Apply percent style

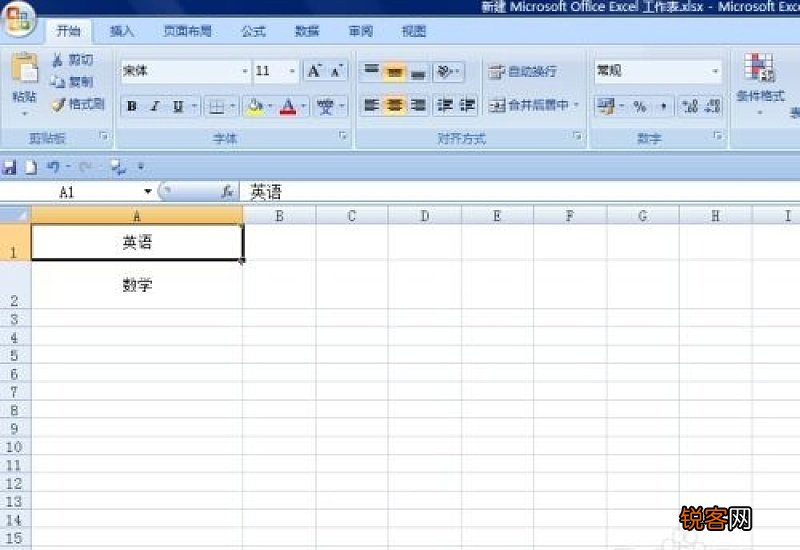click(640, 106)
